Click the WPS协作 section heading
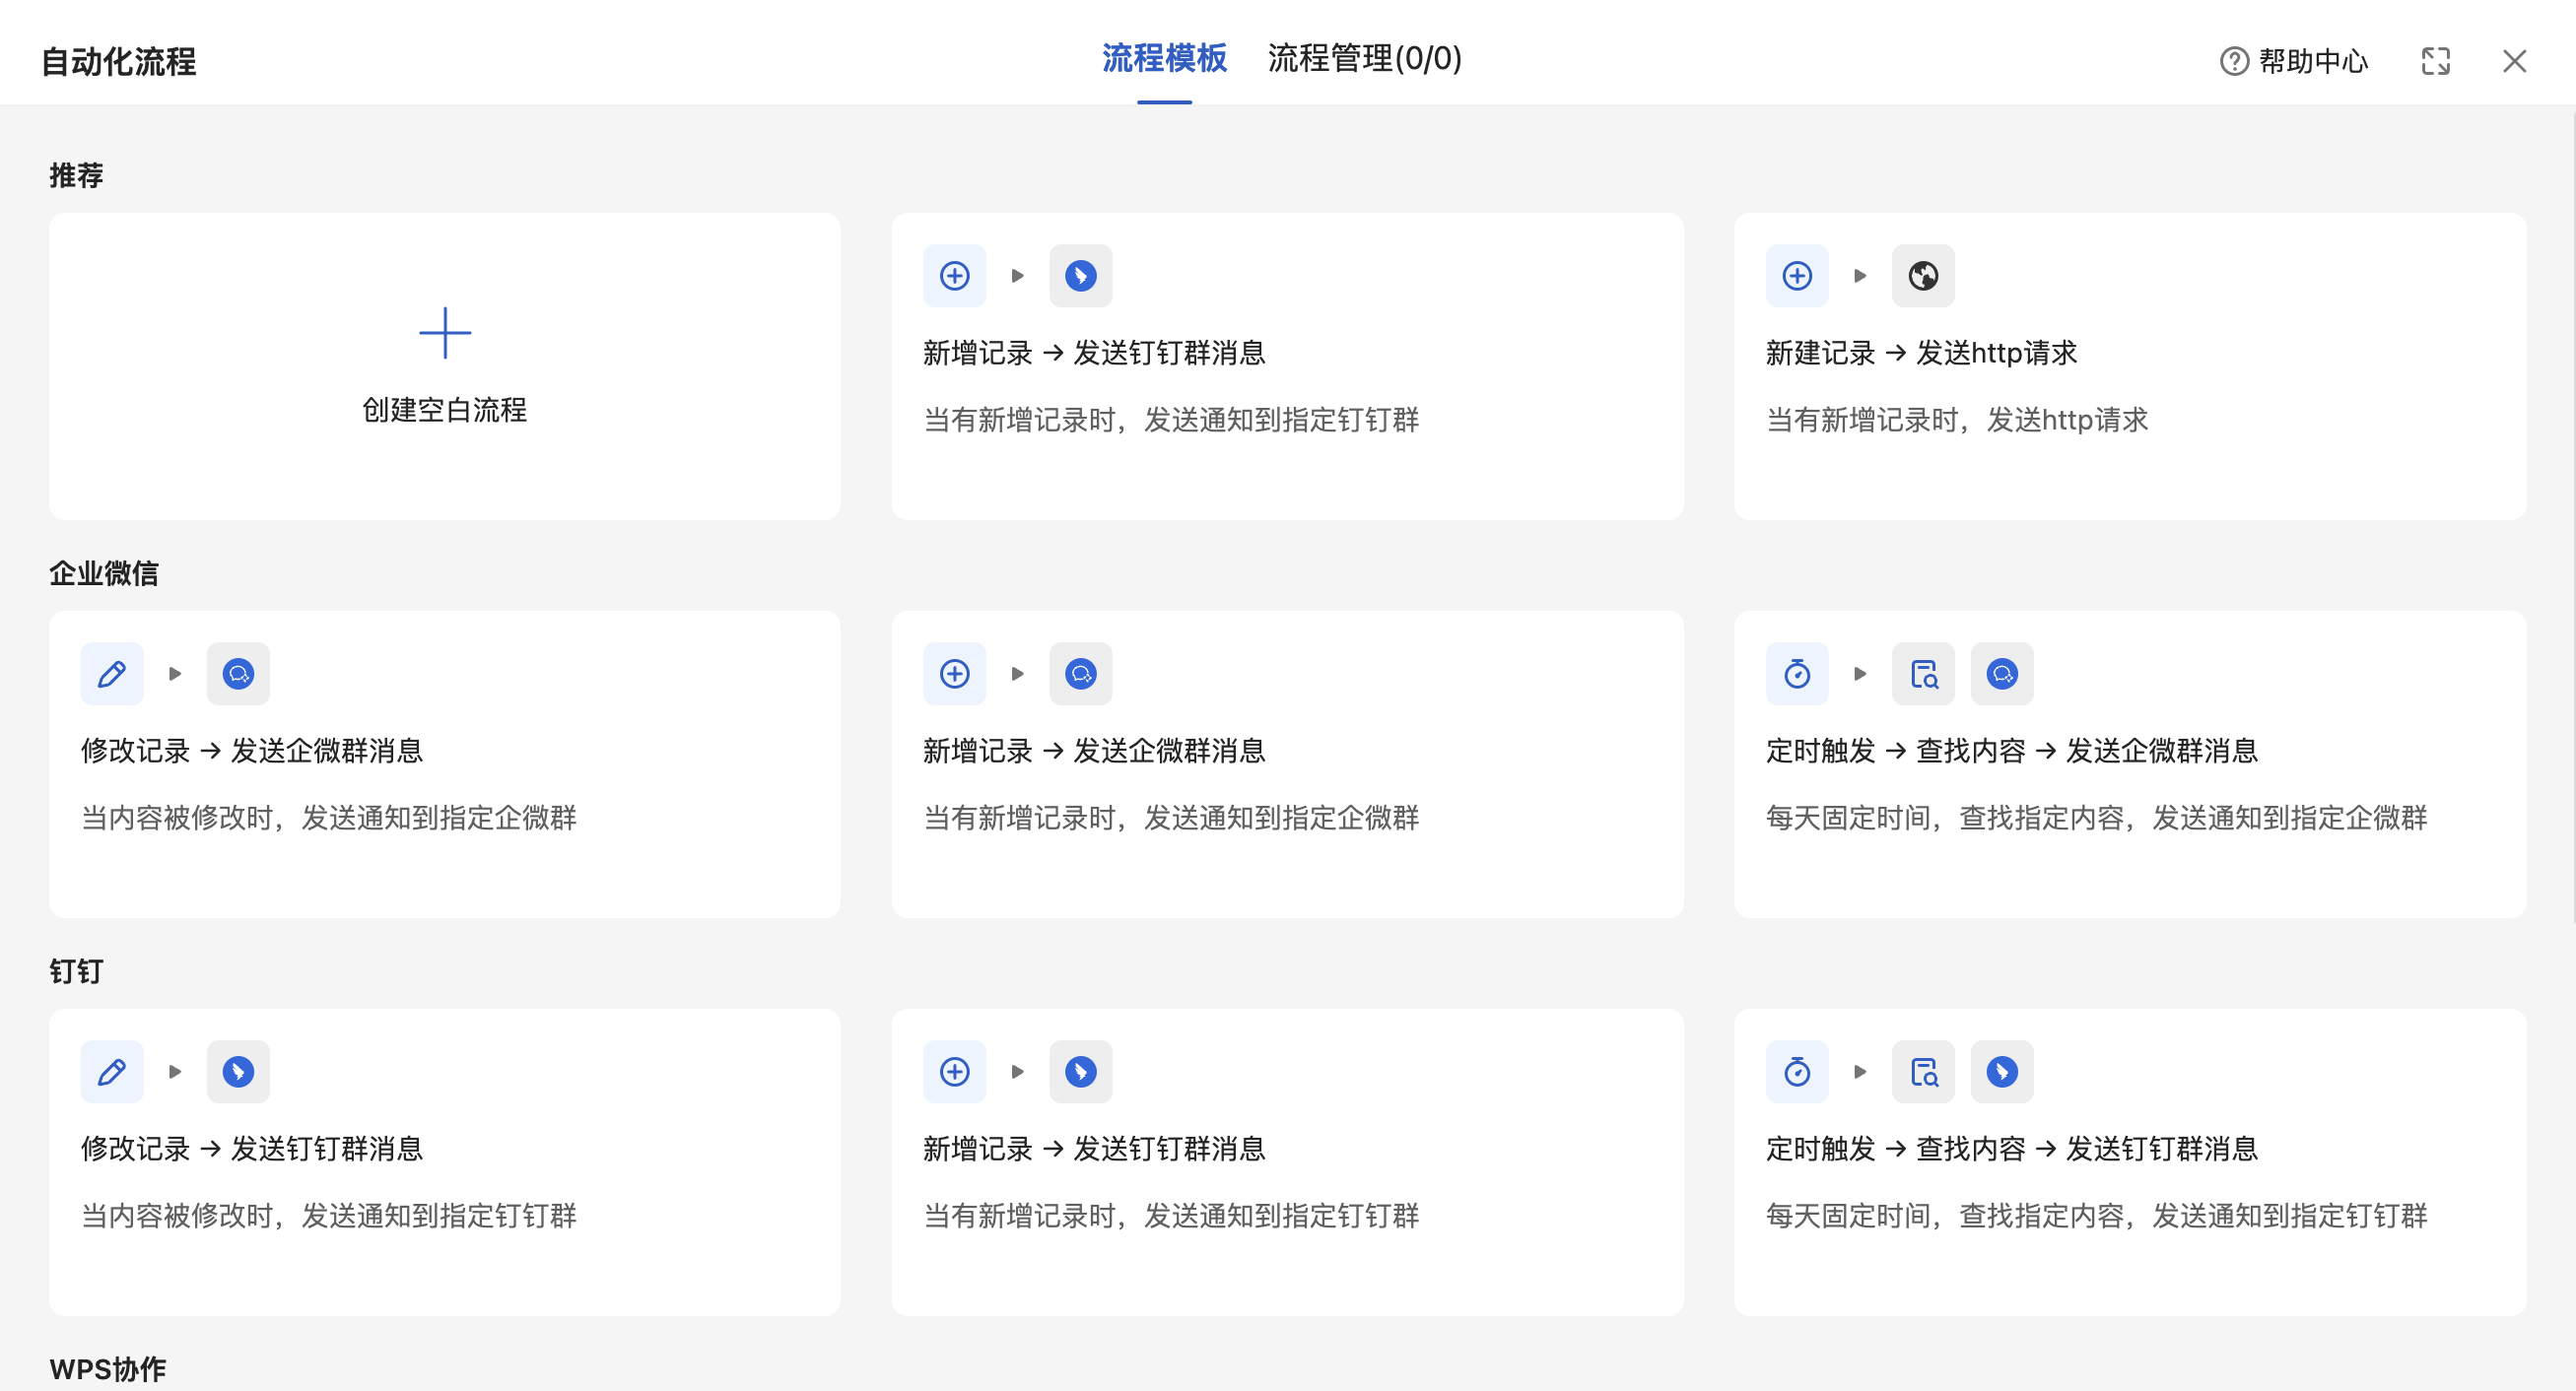 point(108,1369)
